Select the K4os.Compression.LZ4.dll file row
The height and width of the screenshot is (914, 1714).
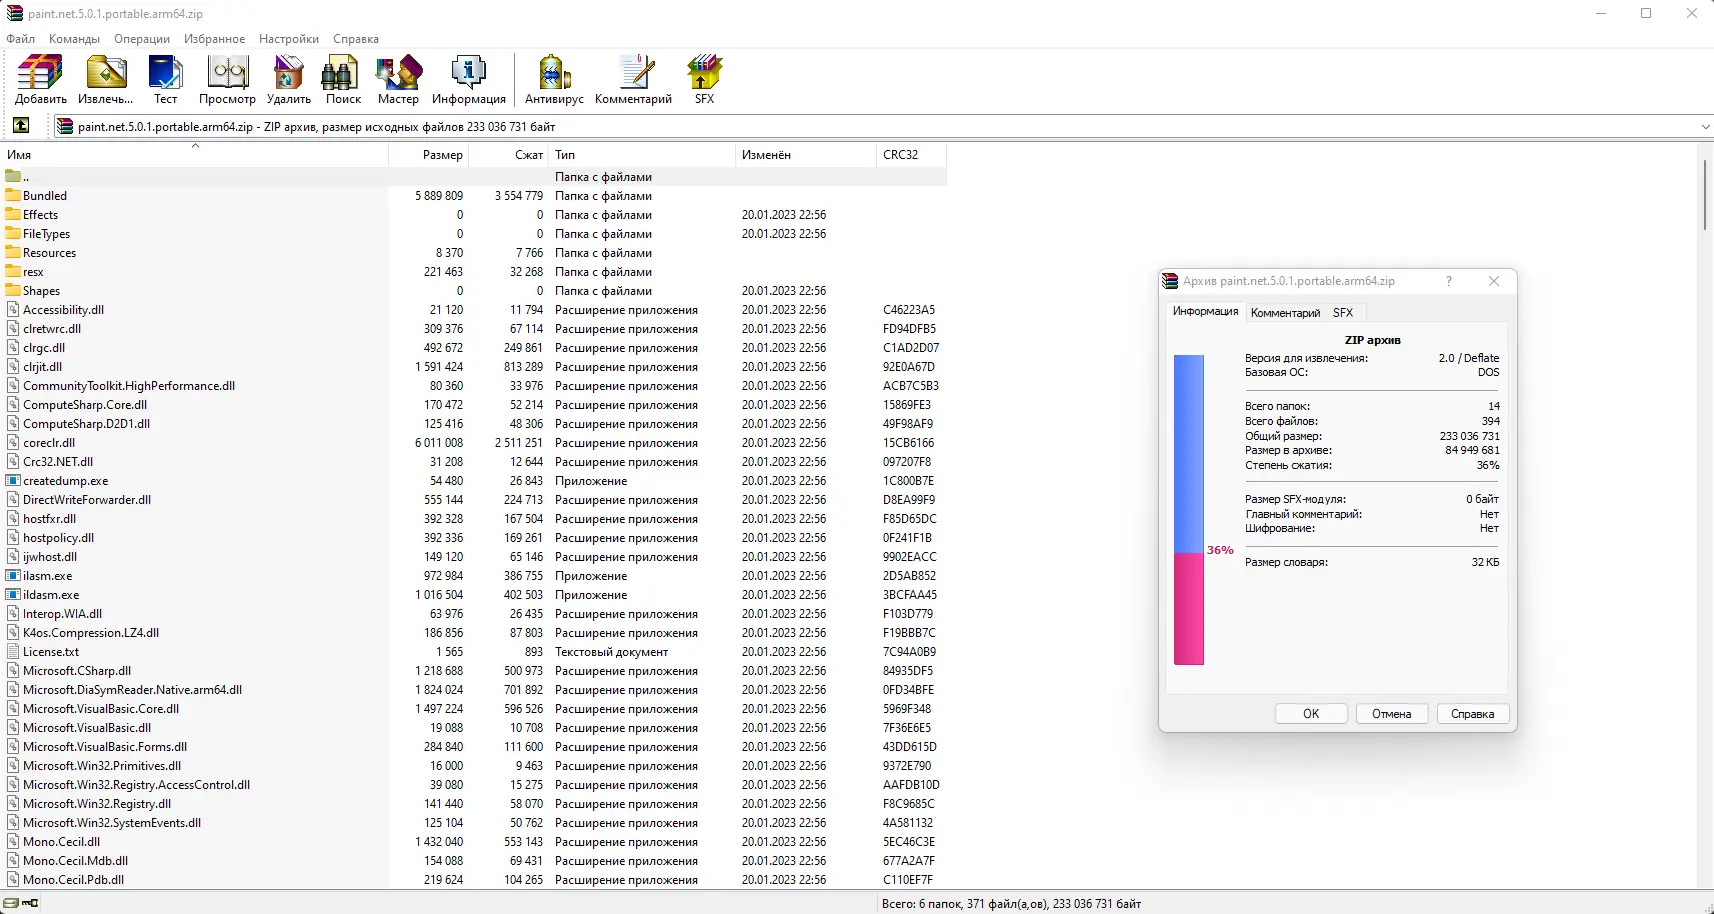pyautogui.click(x=474, y=633)
